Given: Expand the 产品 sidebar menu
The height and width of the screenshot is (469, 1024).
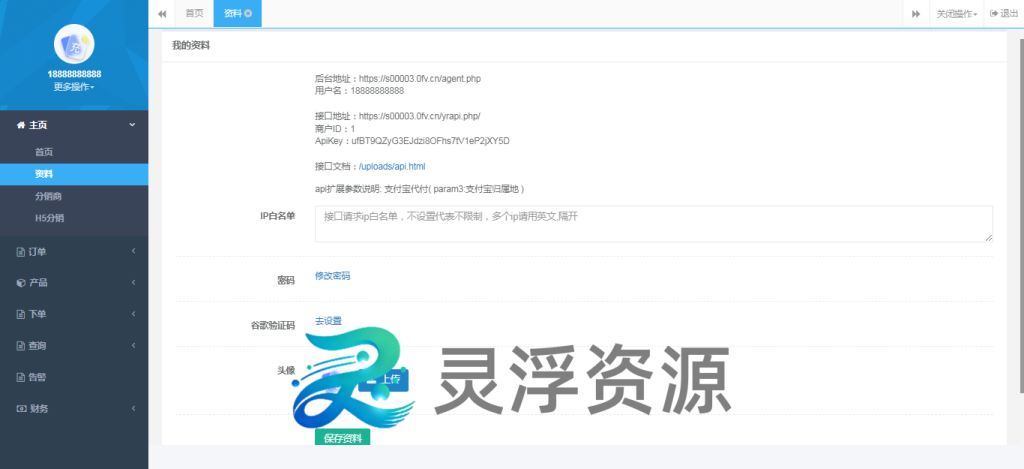Looking at the screenshot, I should [x=74, y=283].
